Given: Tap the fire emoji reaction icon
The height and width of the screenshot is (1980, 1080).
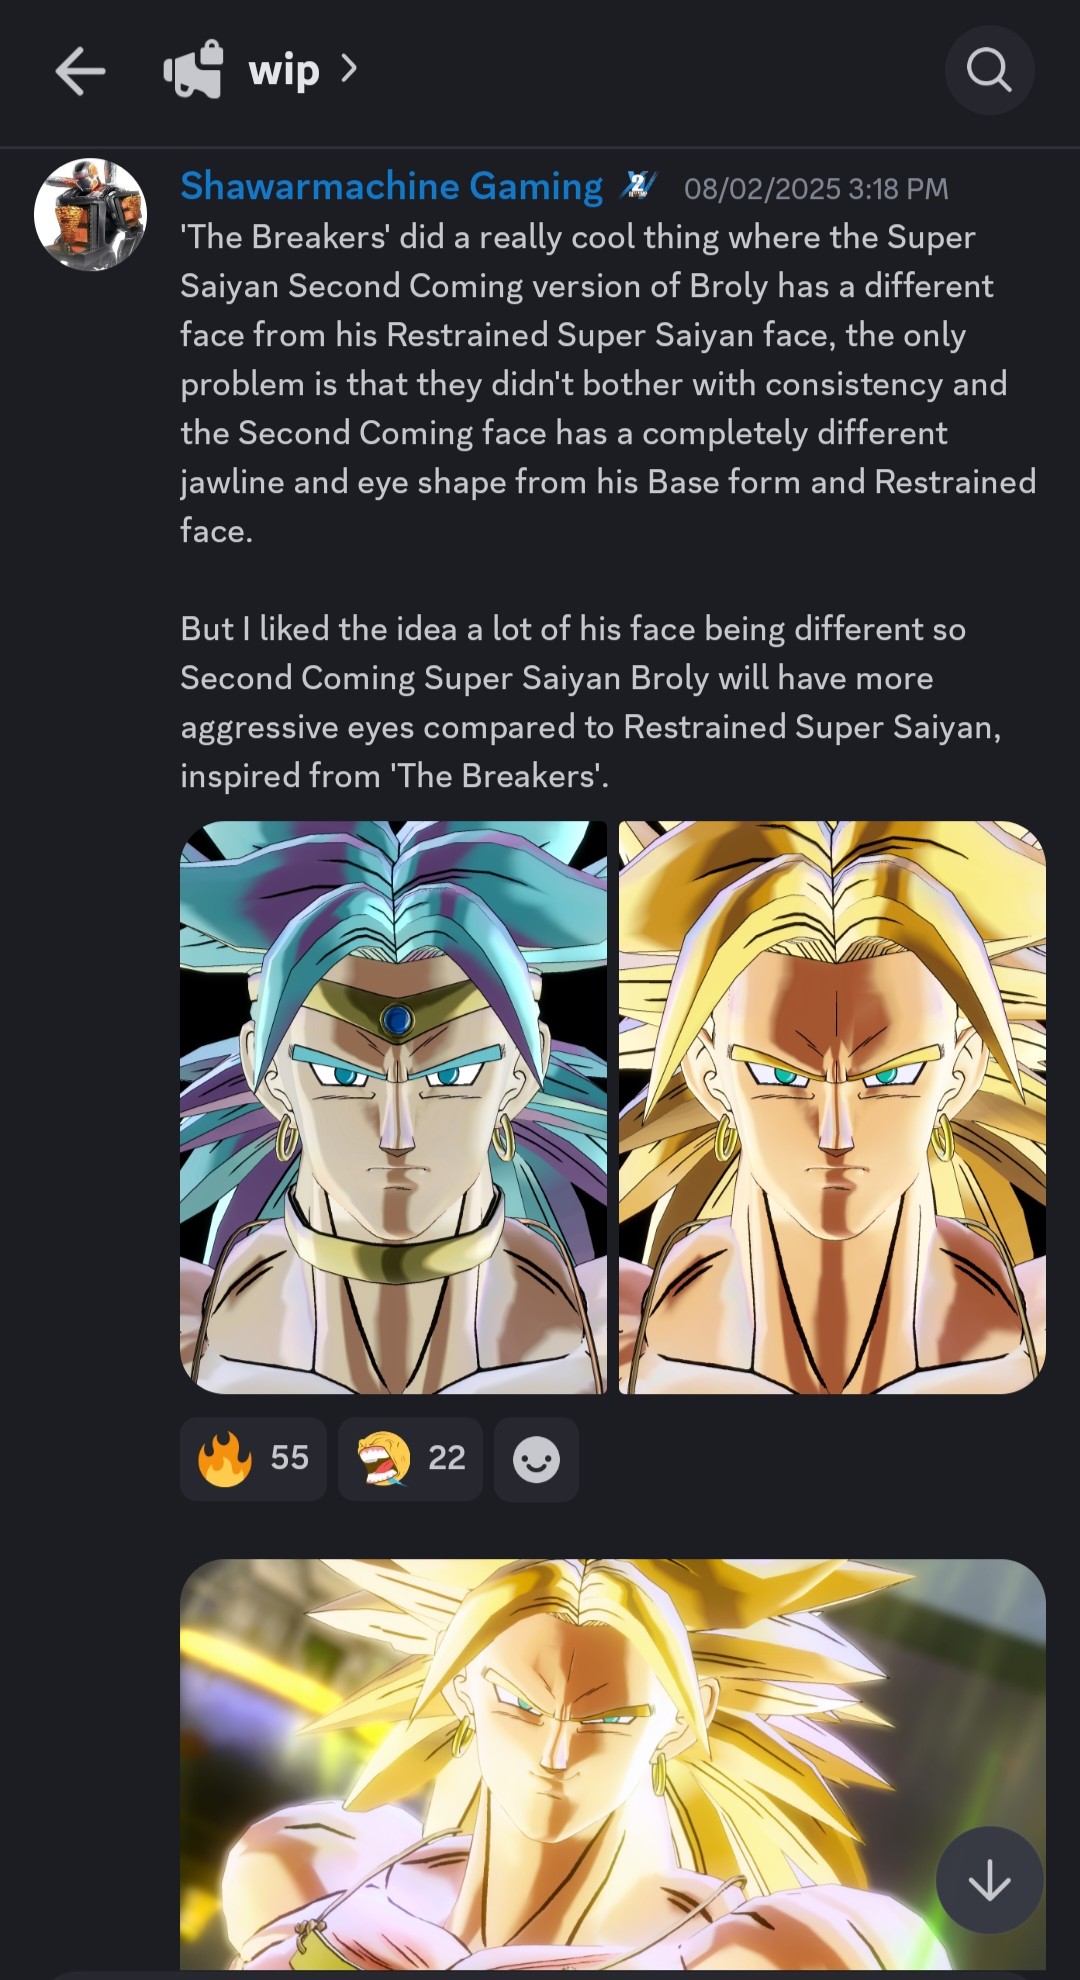Looking at the screenshot, I should click(225, 1459).
